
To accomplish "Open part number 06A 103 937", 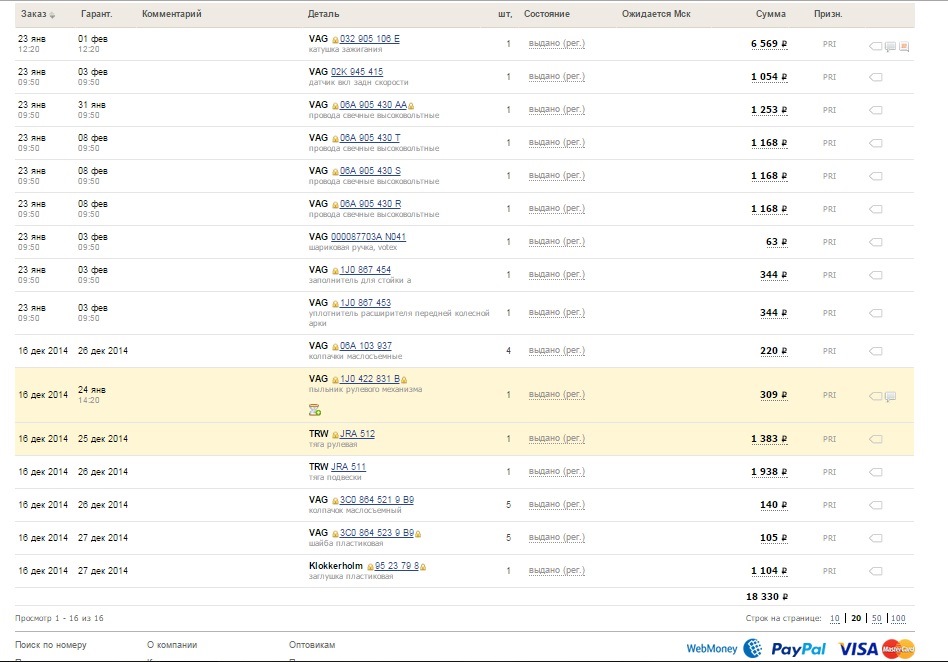I will pyautogui.click(x=366, y=346).
